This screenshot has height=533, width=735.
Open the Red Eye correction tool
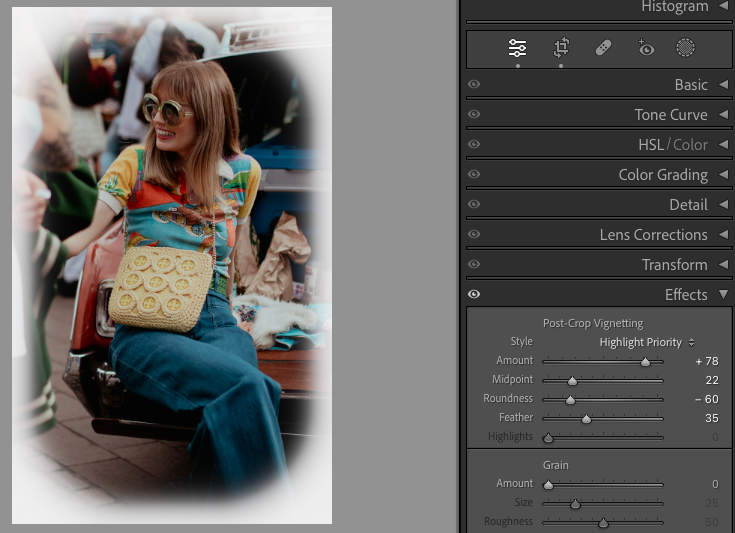[645, 48]
